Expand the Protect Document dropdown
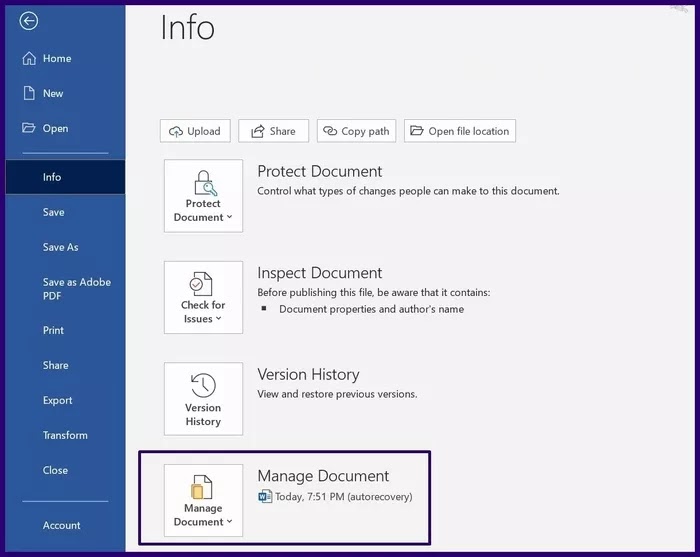This screenshot has width=700, height=557. (x=203, y=195)
